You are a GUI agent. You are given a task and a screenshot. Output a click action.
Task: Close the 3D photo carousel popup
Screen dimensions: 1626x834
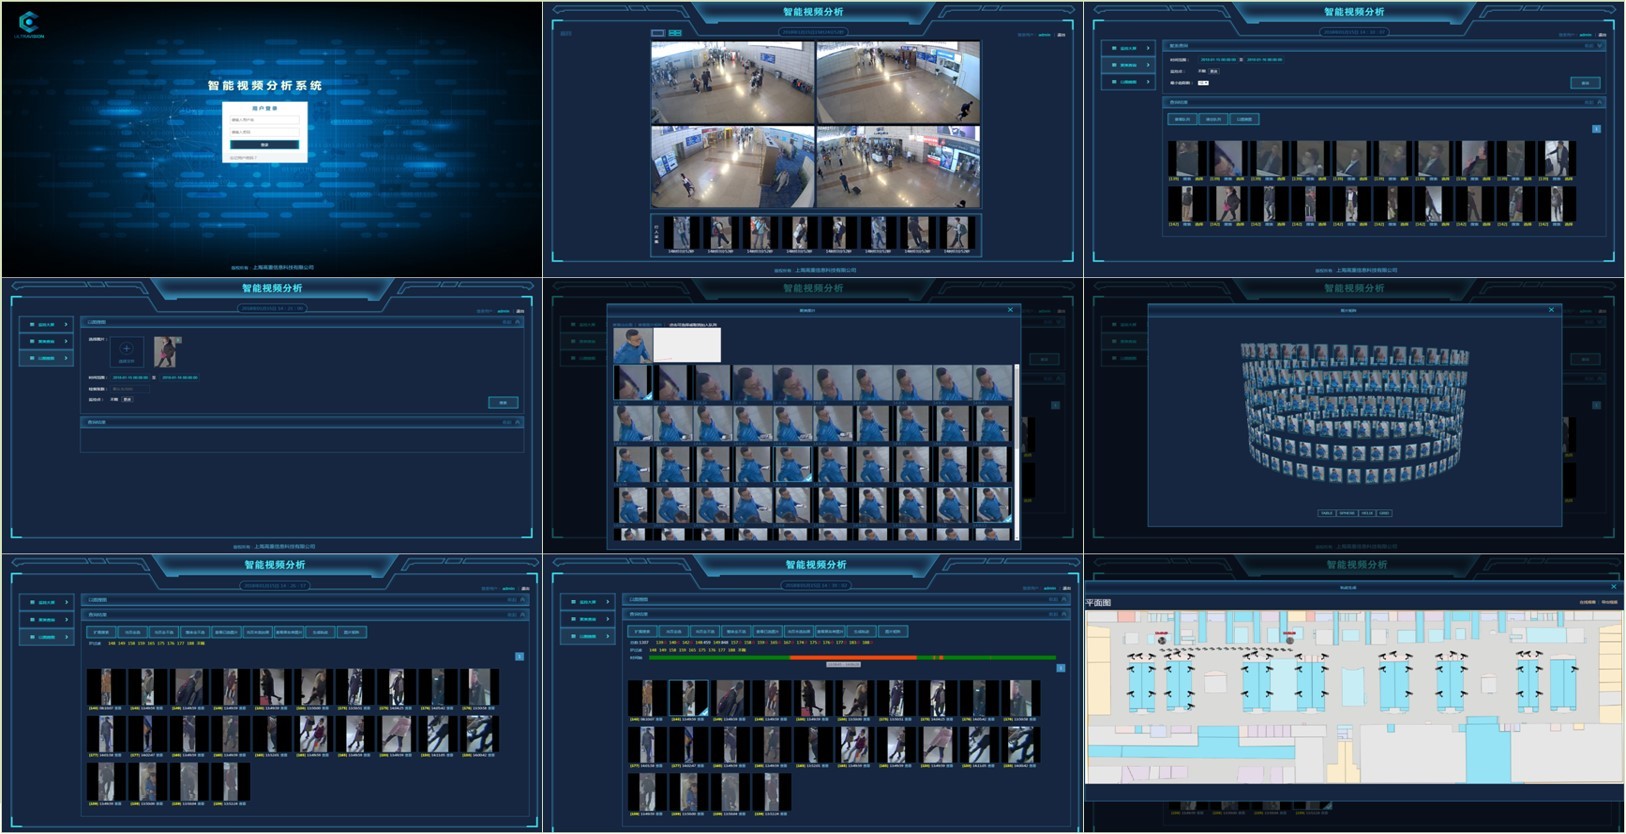pyautogui.click(x=1551, y=310)
